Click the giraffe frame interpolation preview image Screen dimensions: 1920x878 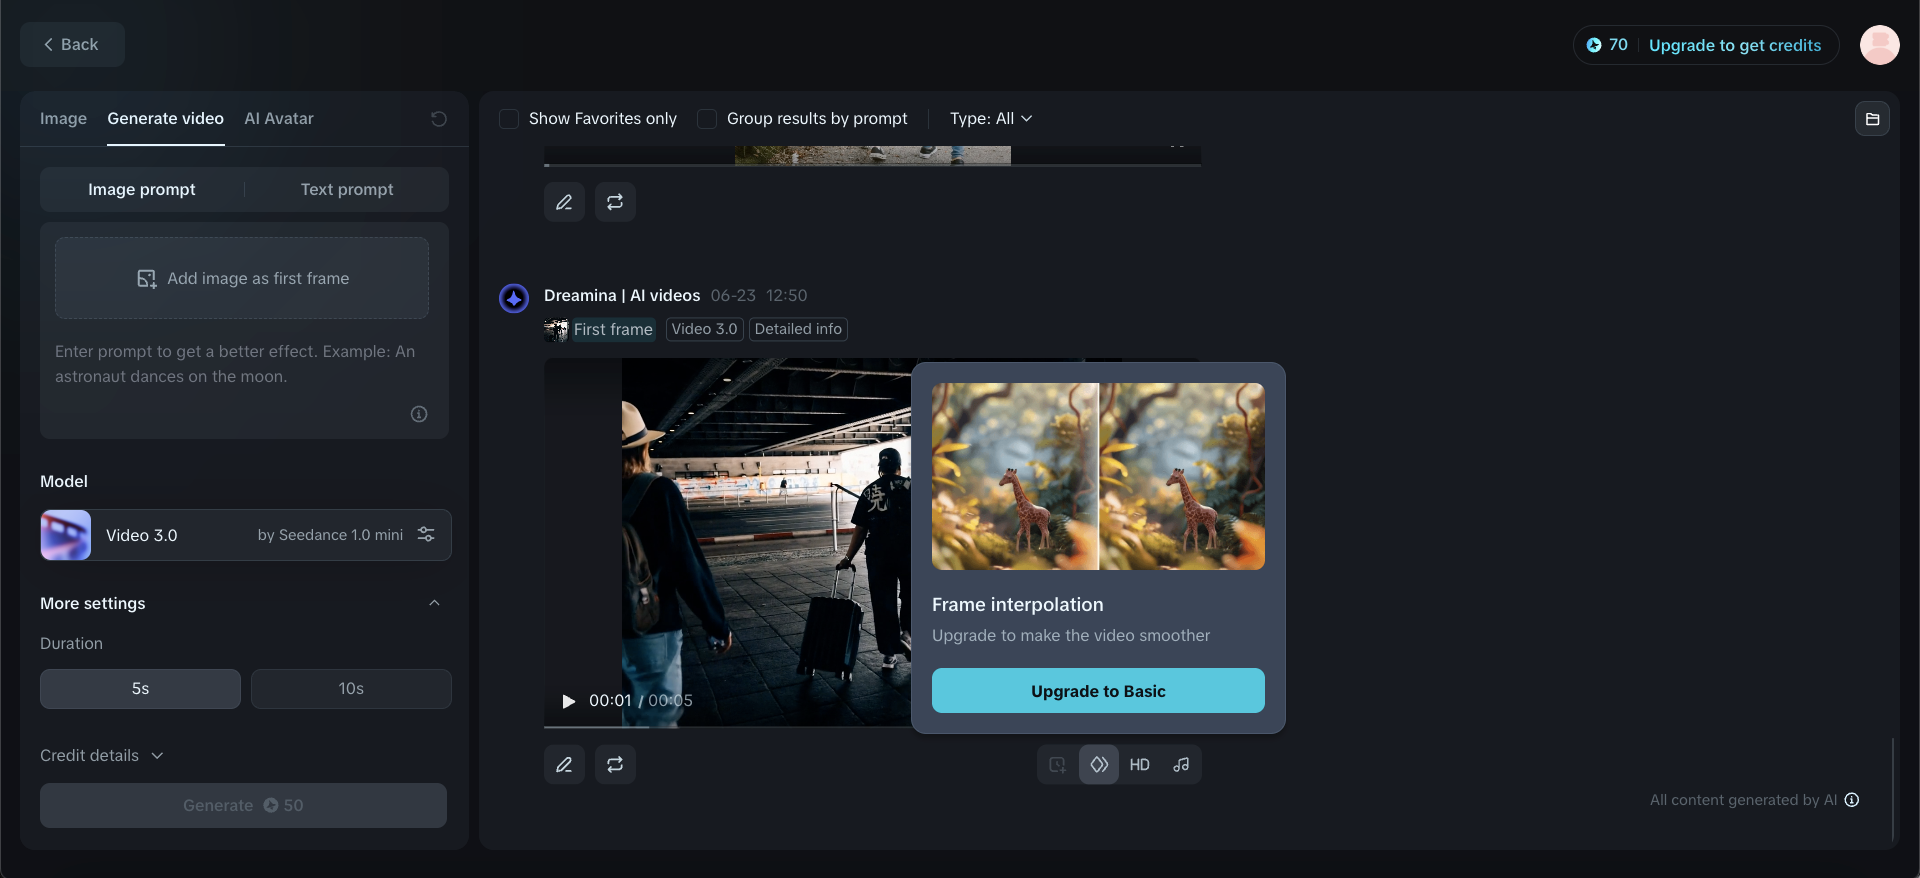click(1098, 477)
